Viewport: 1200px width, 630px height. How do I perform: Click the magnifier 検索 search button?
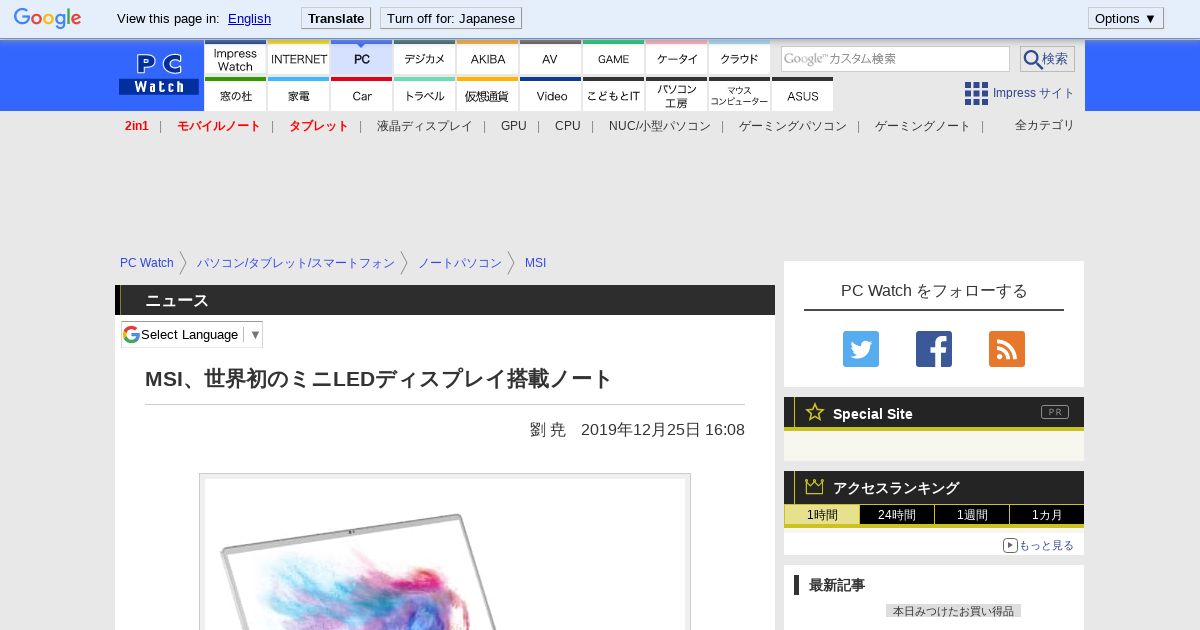pos(1047,59)
